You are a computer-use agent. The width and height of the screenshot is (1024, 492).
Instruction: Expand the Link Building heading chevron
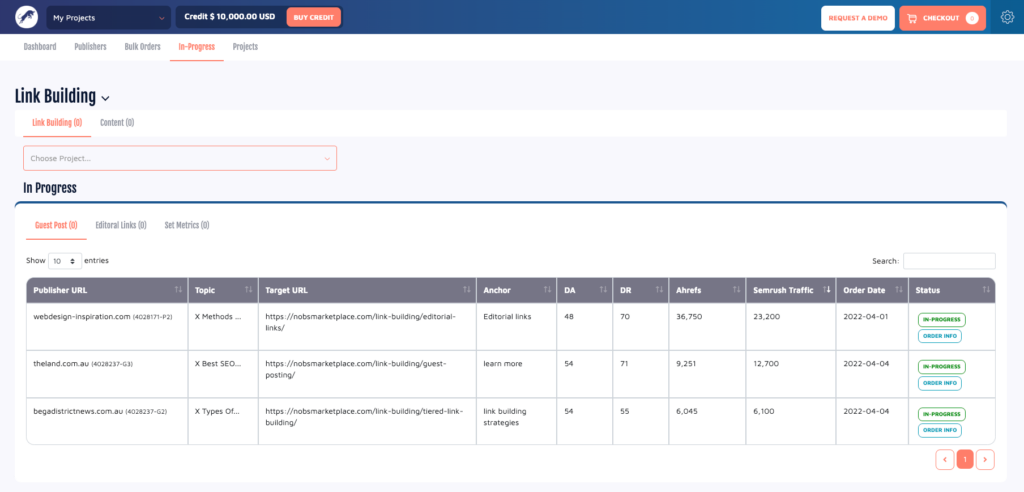click(x=105, y=98)
